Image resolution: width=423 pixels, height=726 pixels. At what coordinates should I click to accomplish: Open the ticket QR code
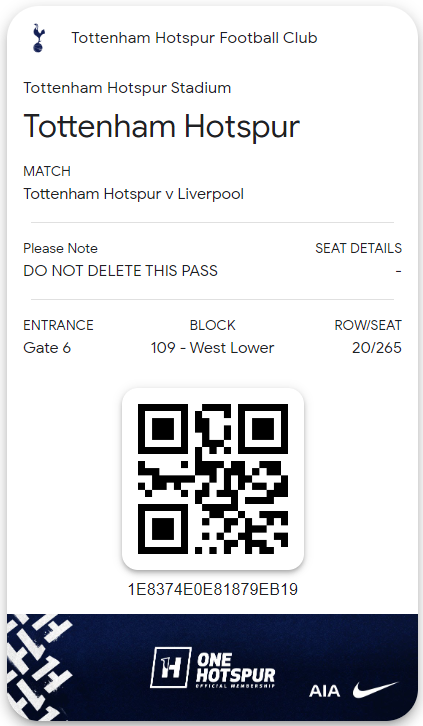(213, 479)
